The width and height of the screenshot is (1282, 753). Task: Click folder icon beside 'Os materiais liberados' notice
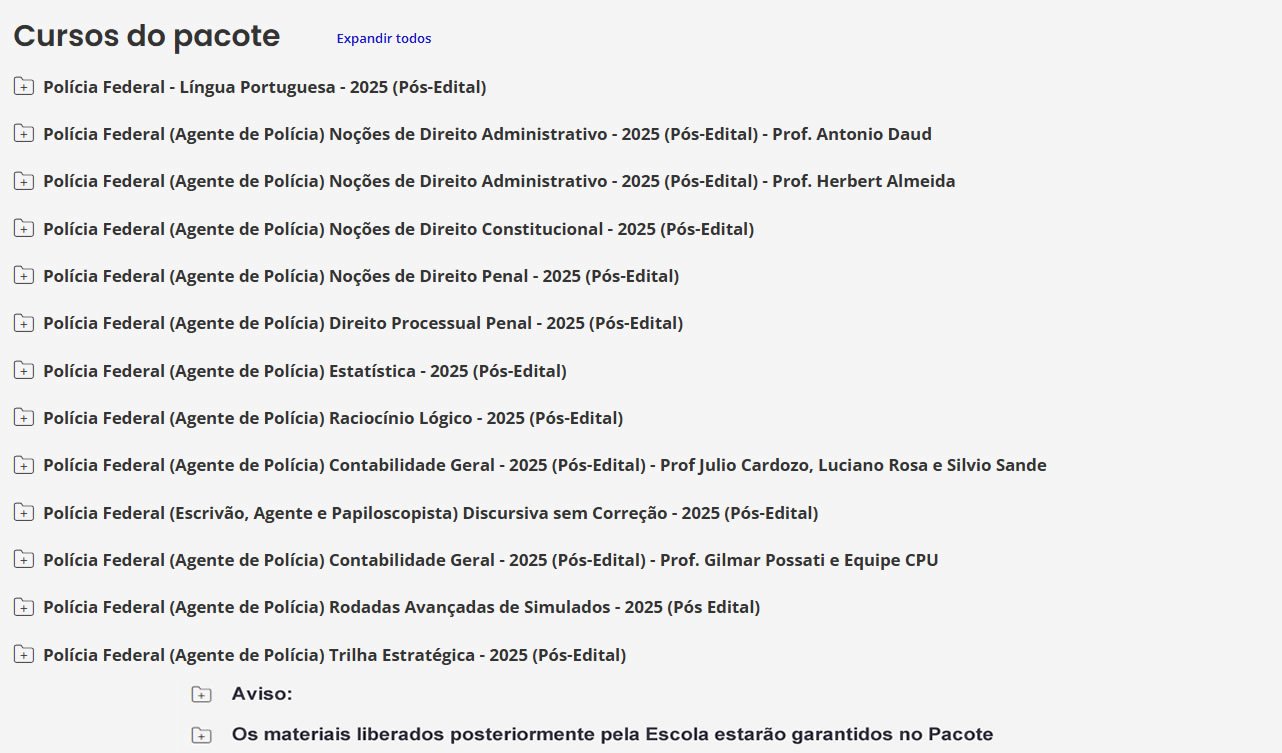pyautogui.click(x=202, y=735)
